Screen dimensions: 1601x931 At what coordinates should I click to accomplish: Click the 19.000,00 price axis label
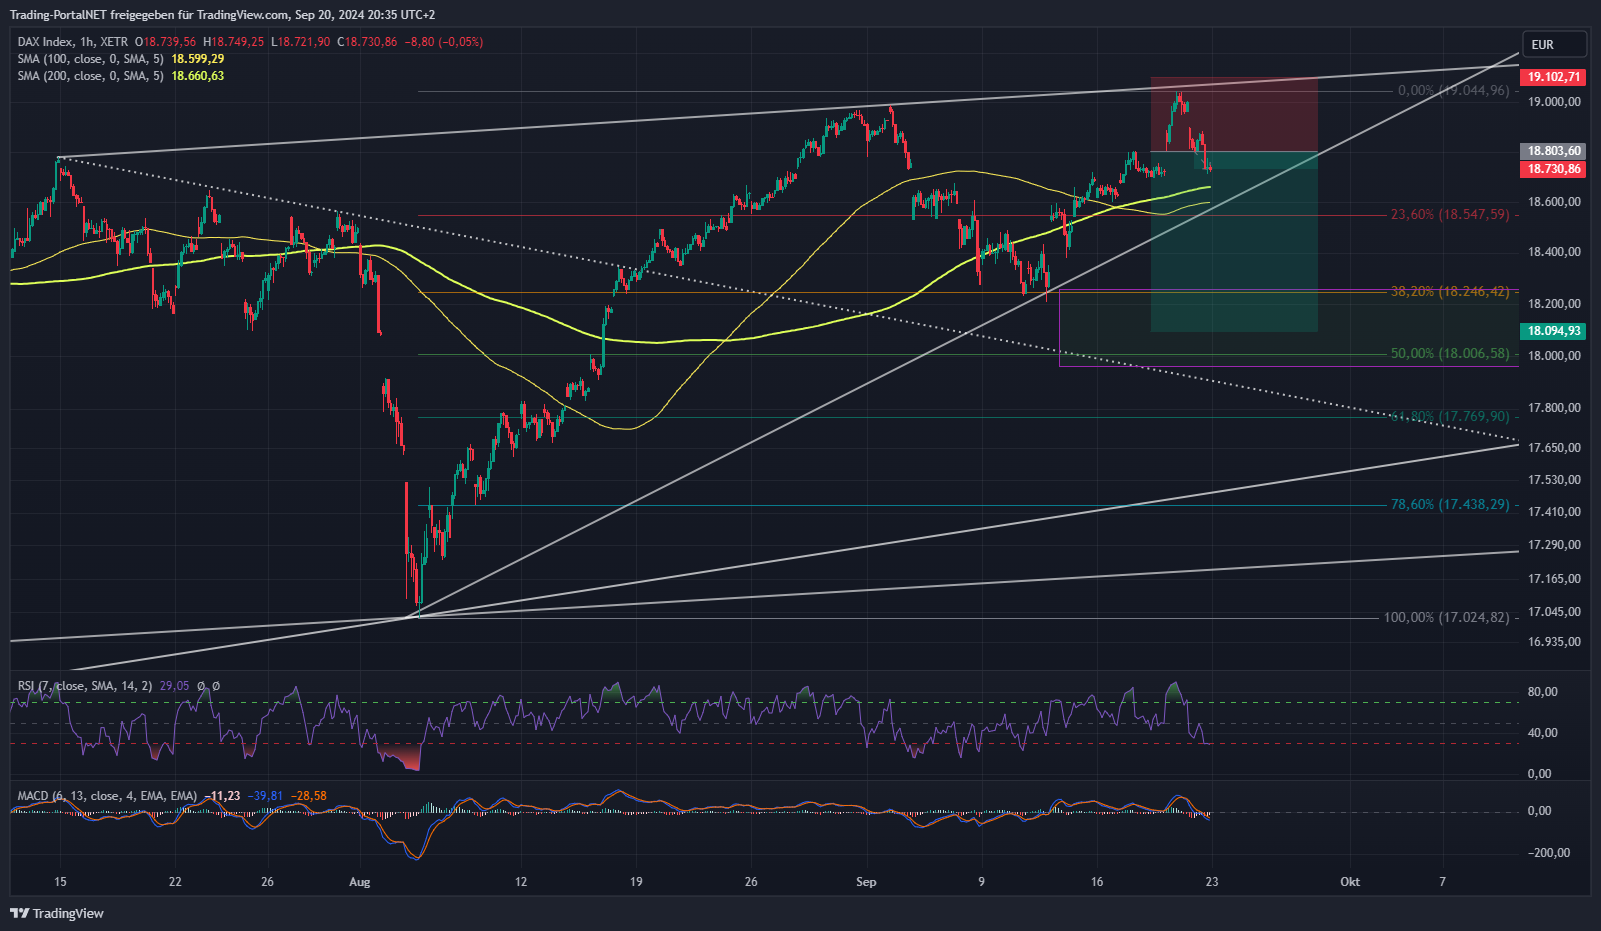pyautogui.click(x=1554, y=102)
